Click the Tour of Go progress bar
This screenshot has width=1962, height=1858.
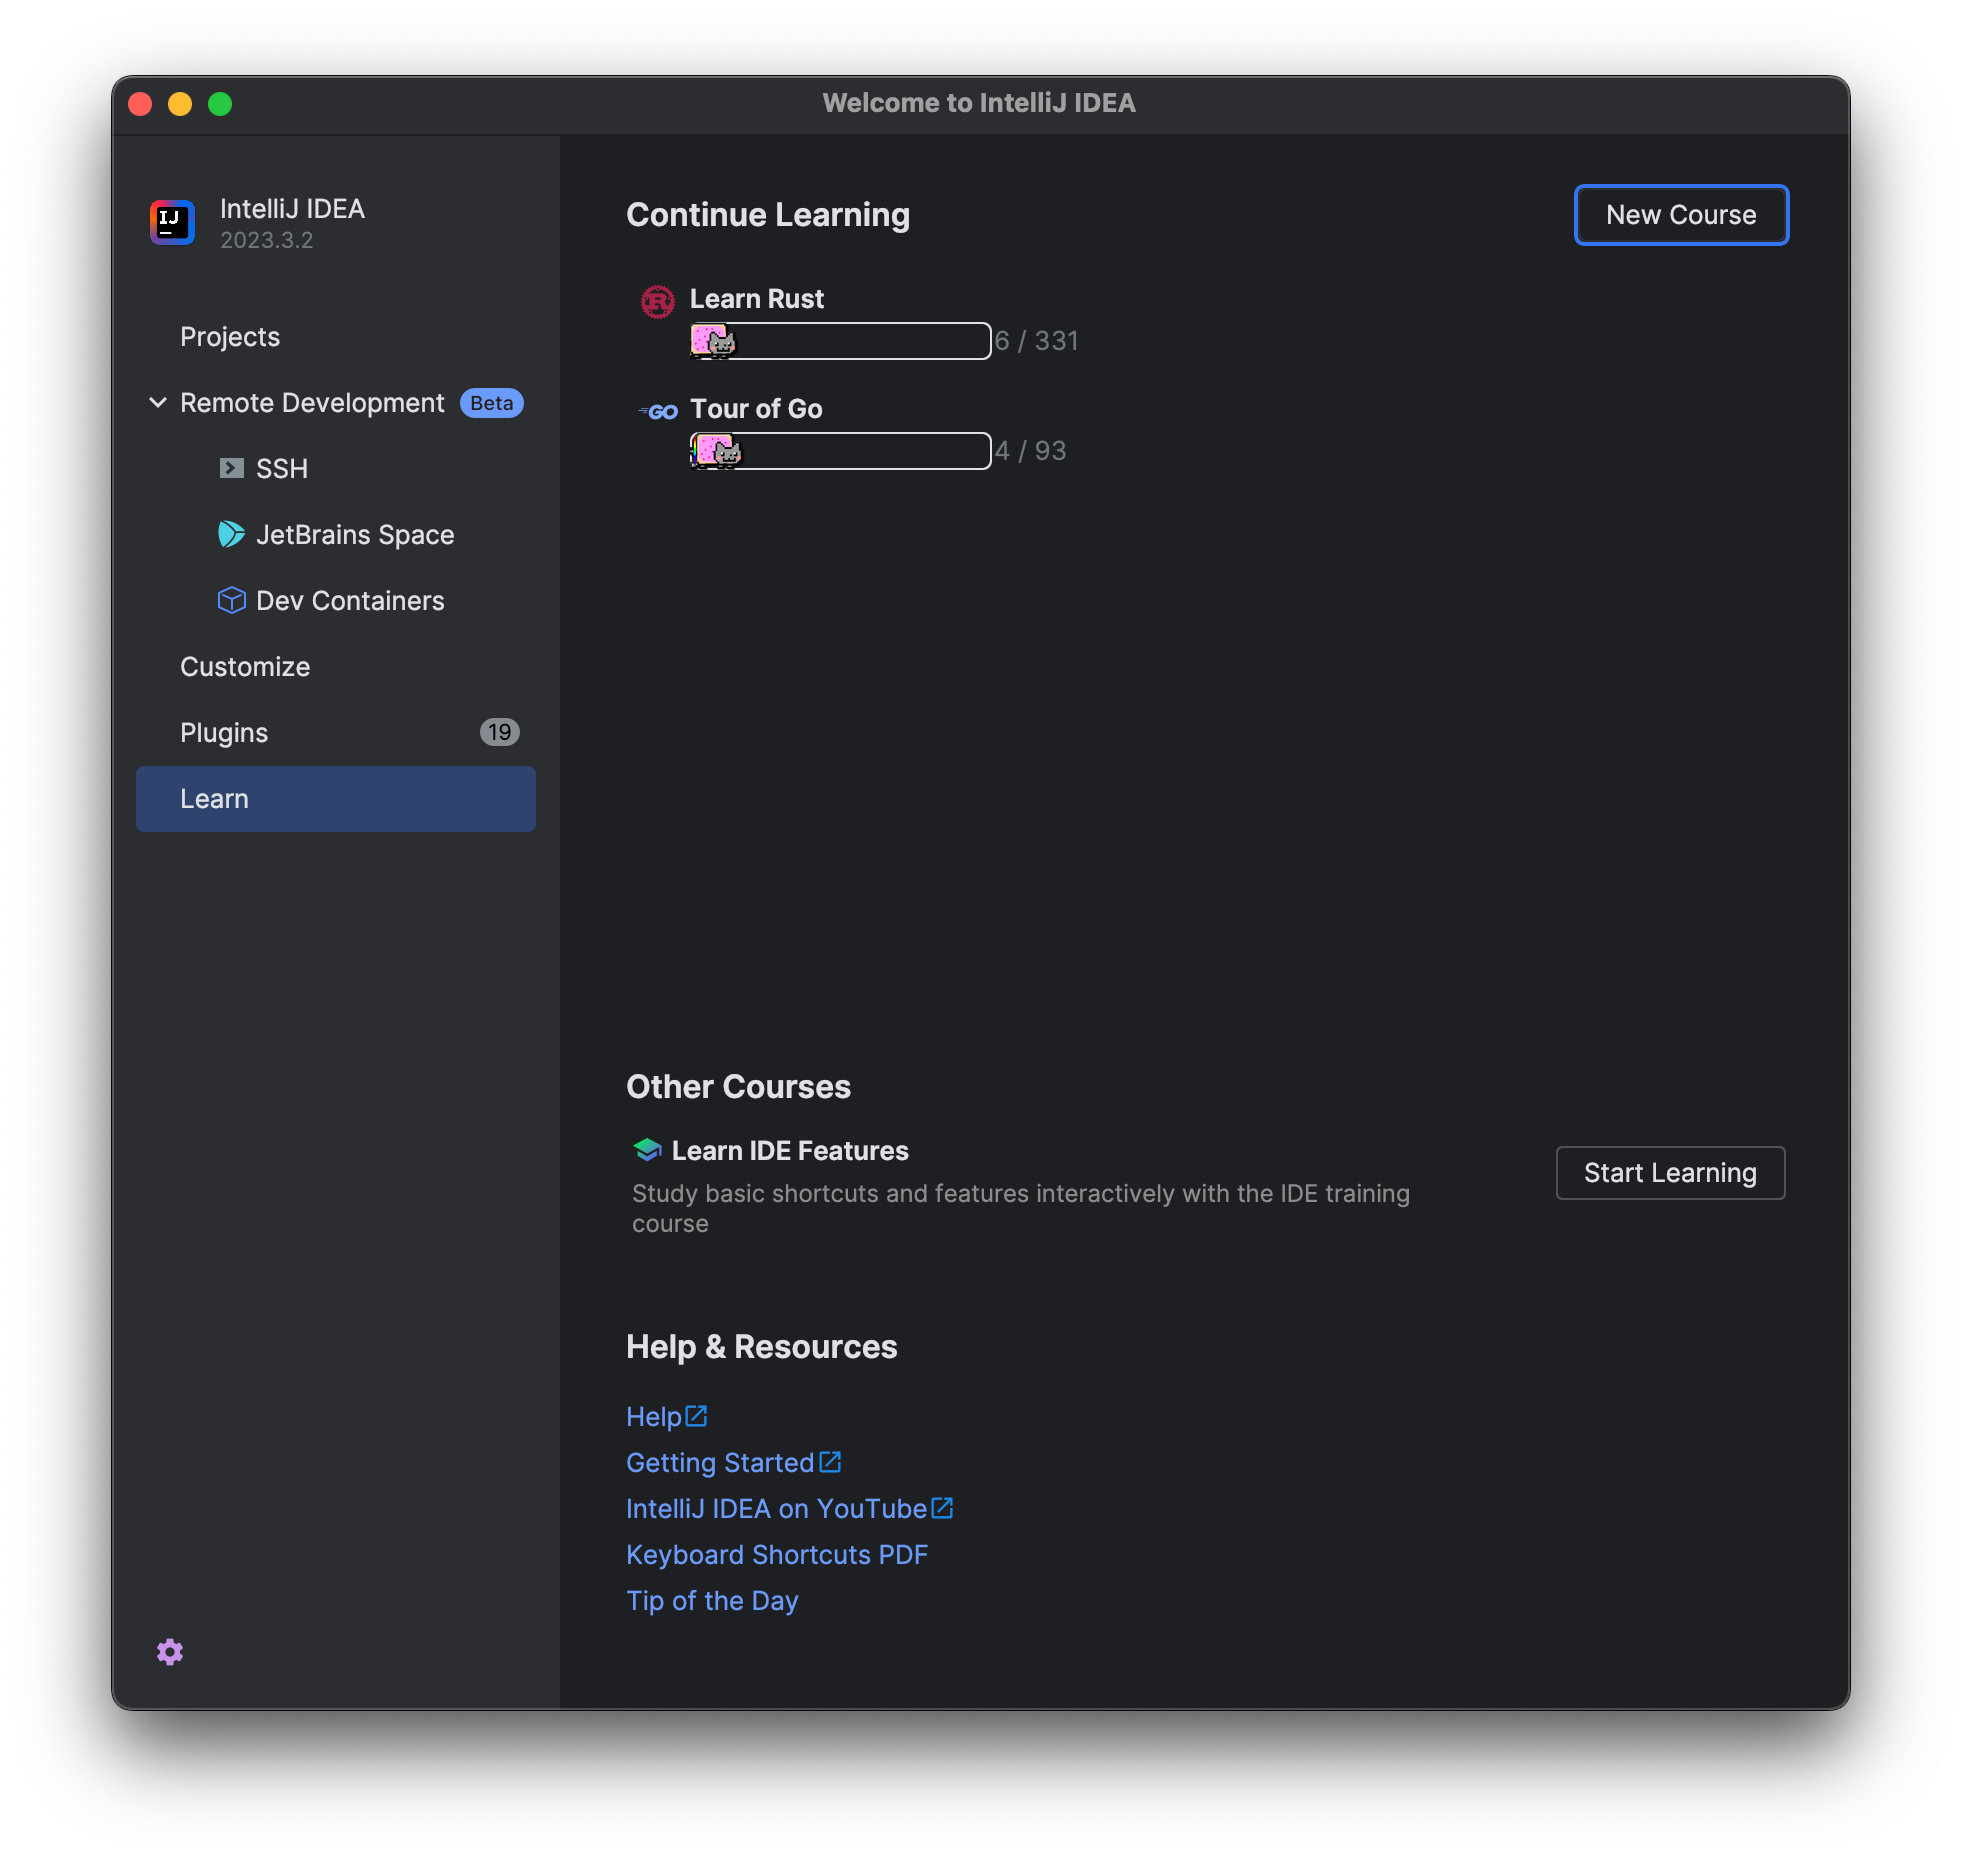(840, 451)
